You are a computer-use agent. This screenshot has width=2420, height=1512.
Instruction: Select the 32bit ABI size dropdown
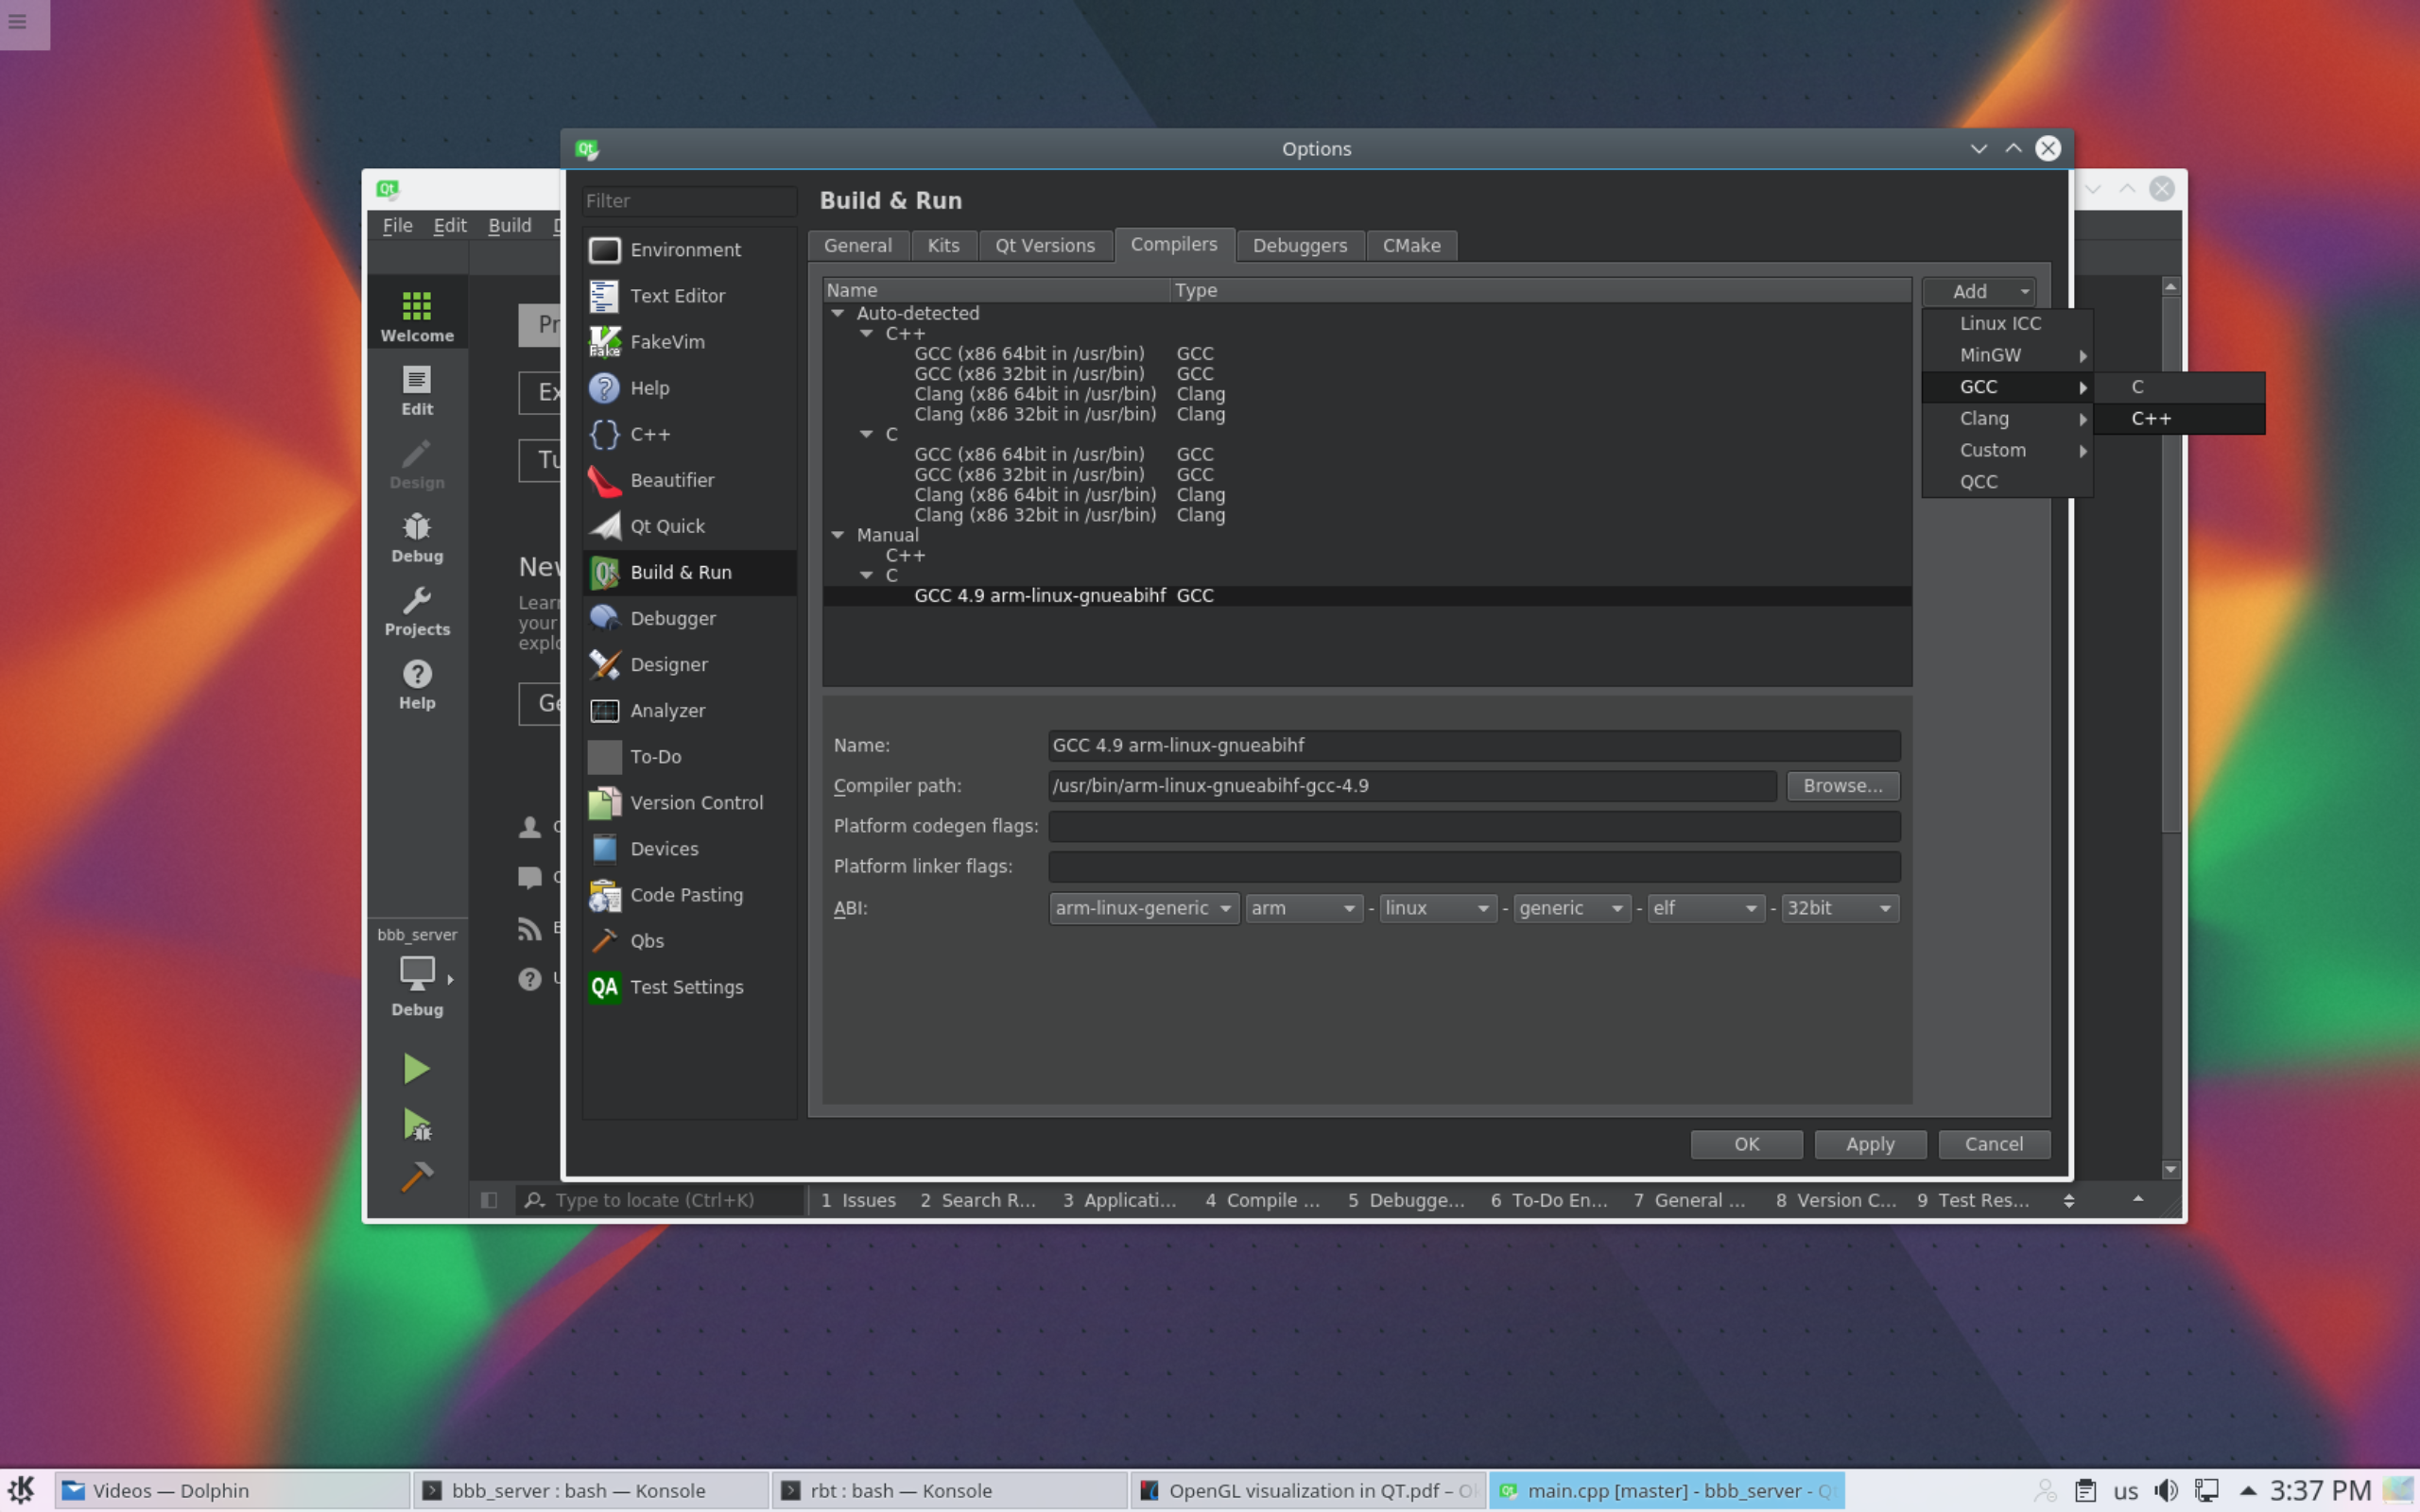1835,907
